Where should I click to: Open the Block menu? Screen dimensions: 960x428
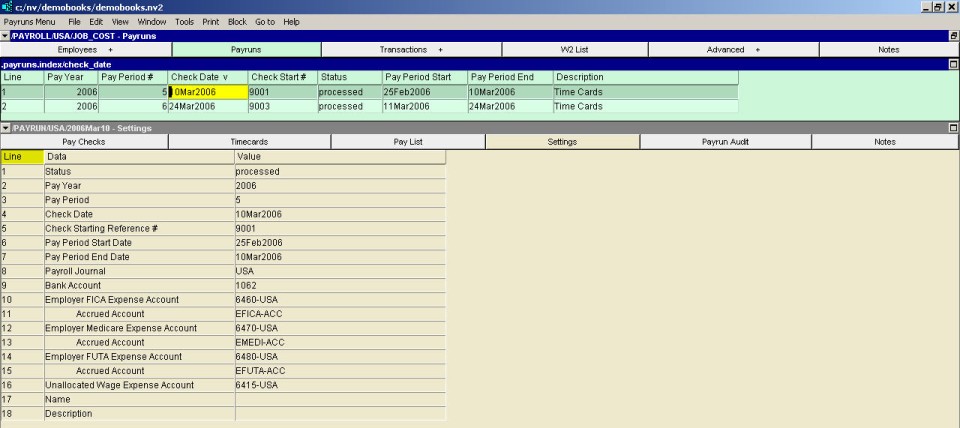[237, 21]
